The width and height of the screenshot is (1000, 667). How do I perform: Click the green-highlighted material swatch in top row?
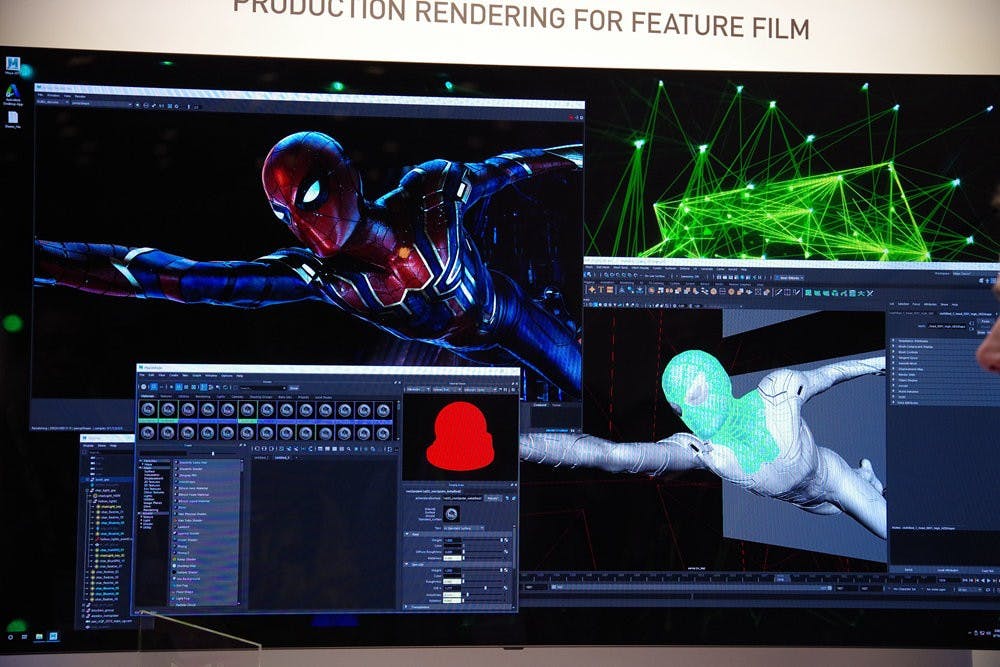click(245, 409)
